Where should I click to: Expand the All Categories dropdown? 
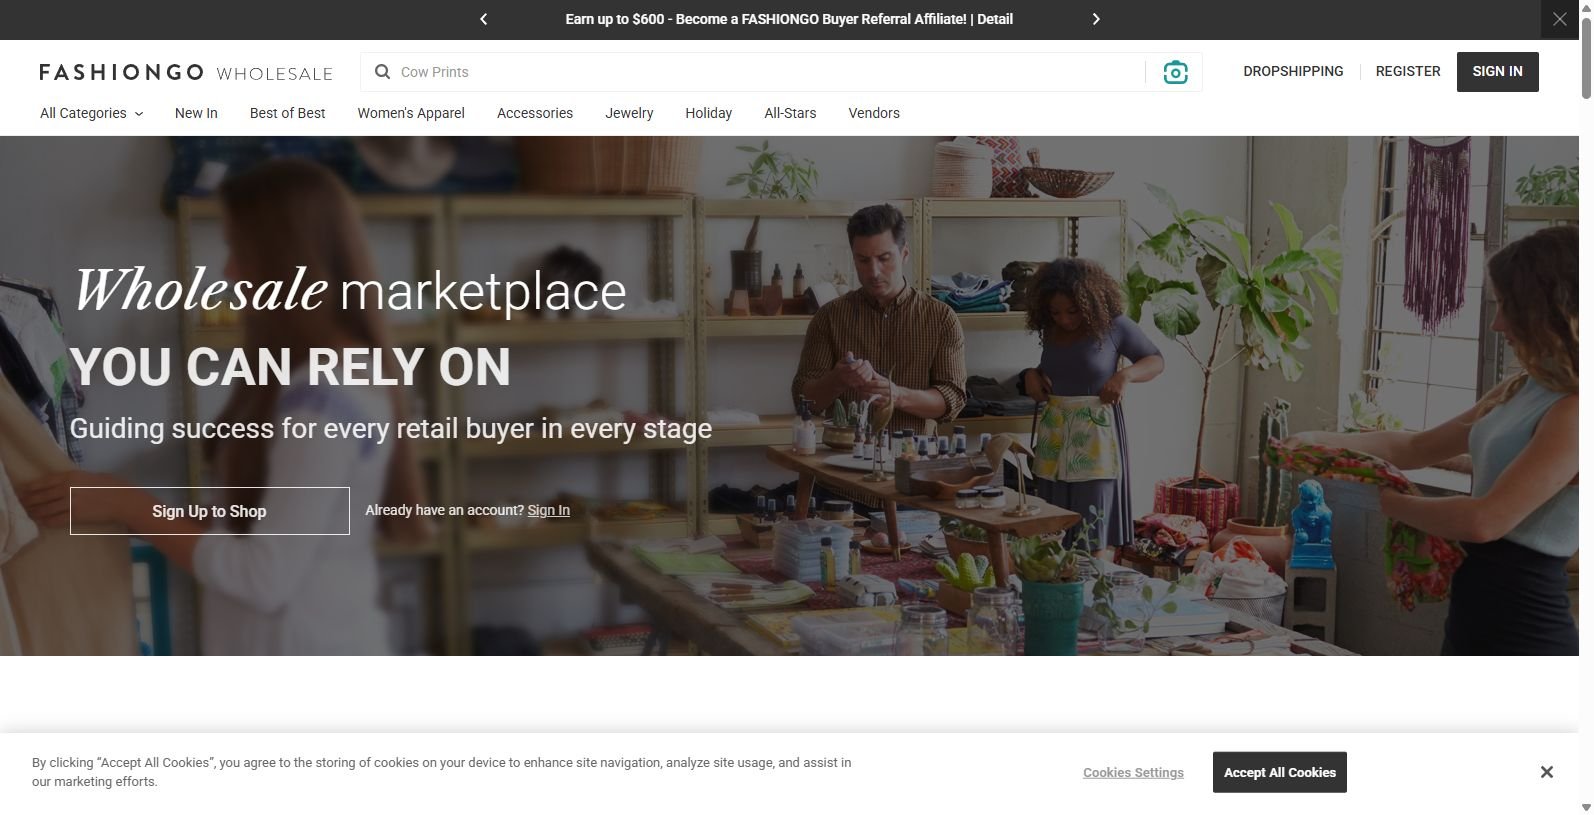coord(91,113)
